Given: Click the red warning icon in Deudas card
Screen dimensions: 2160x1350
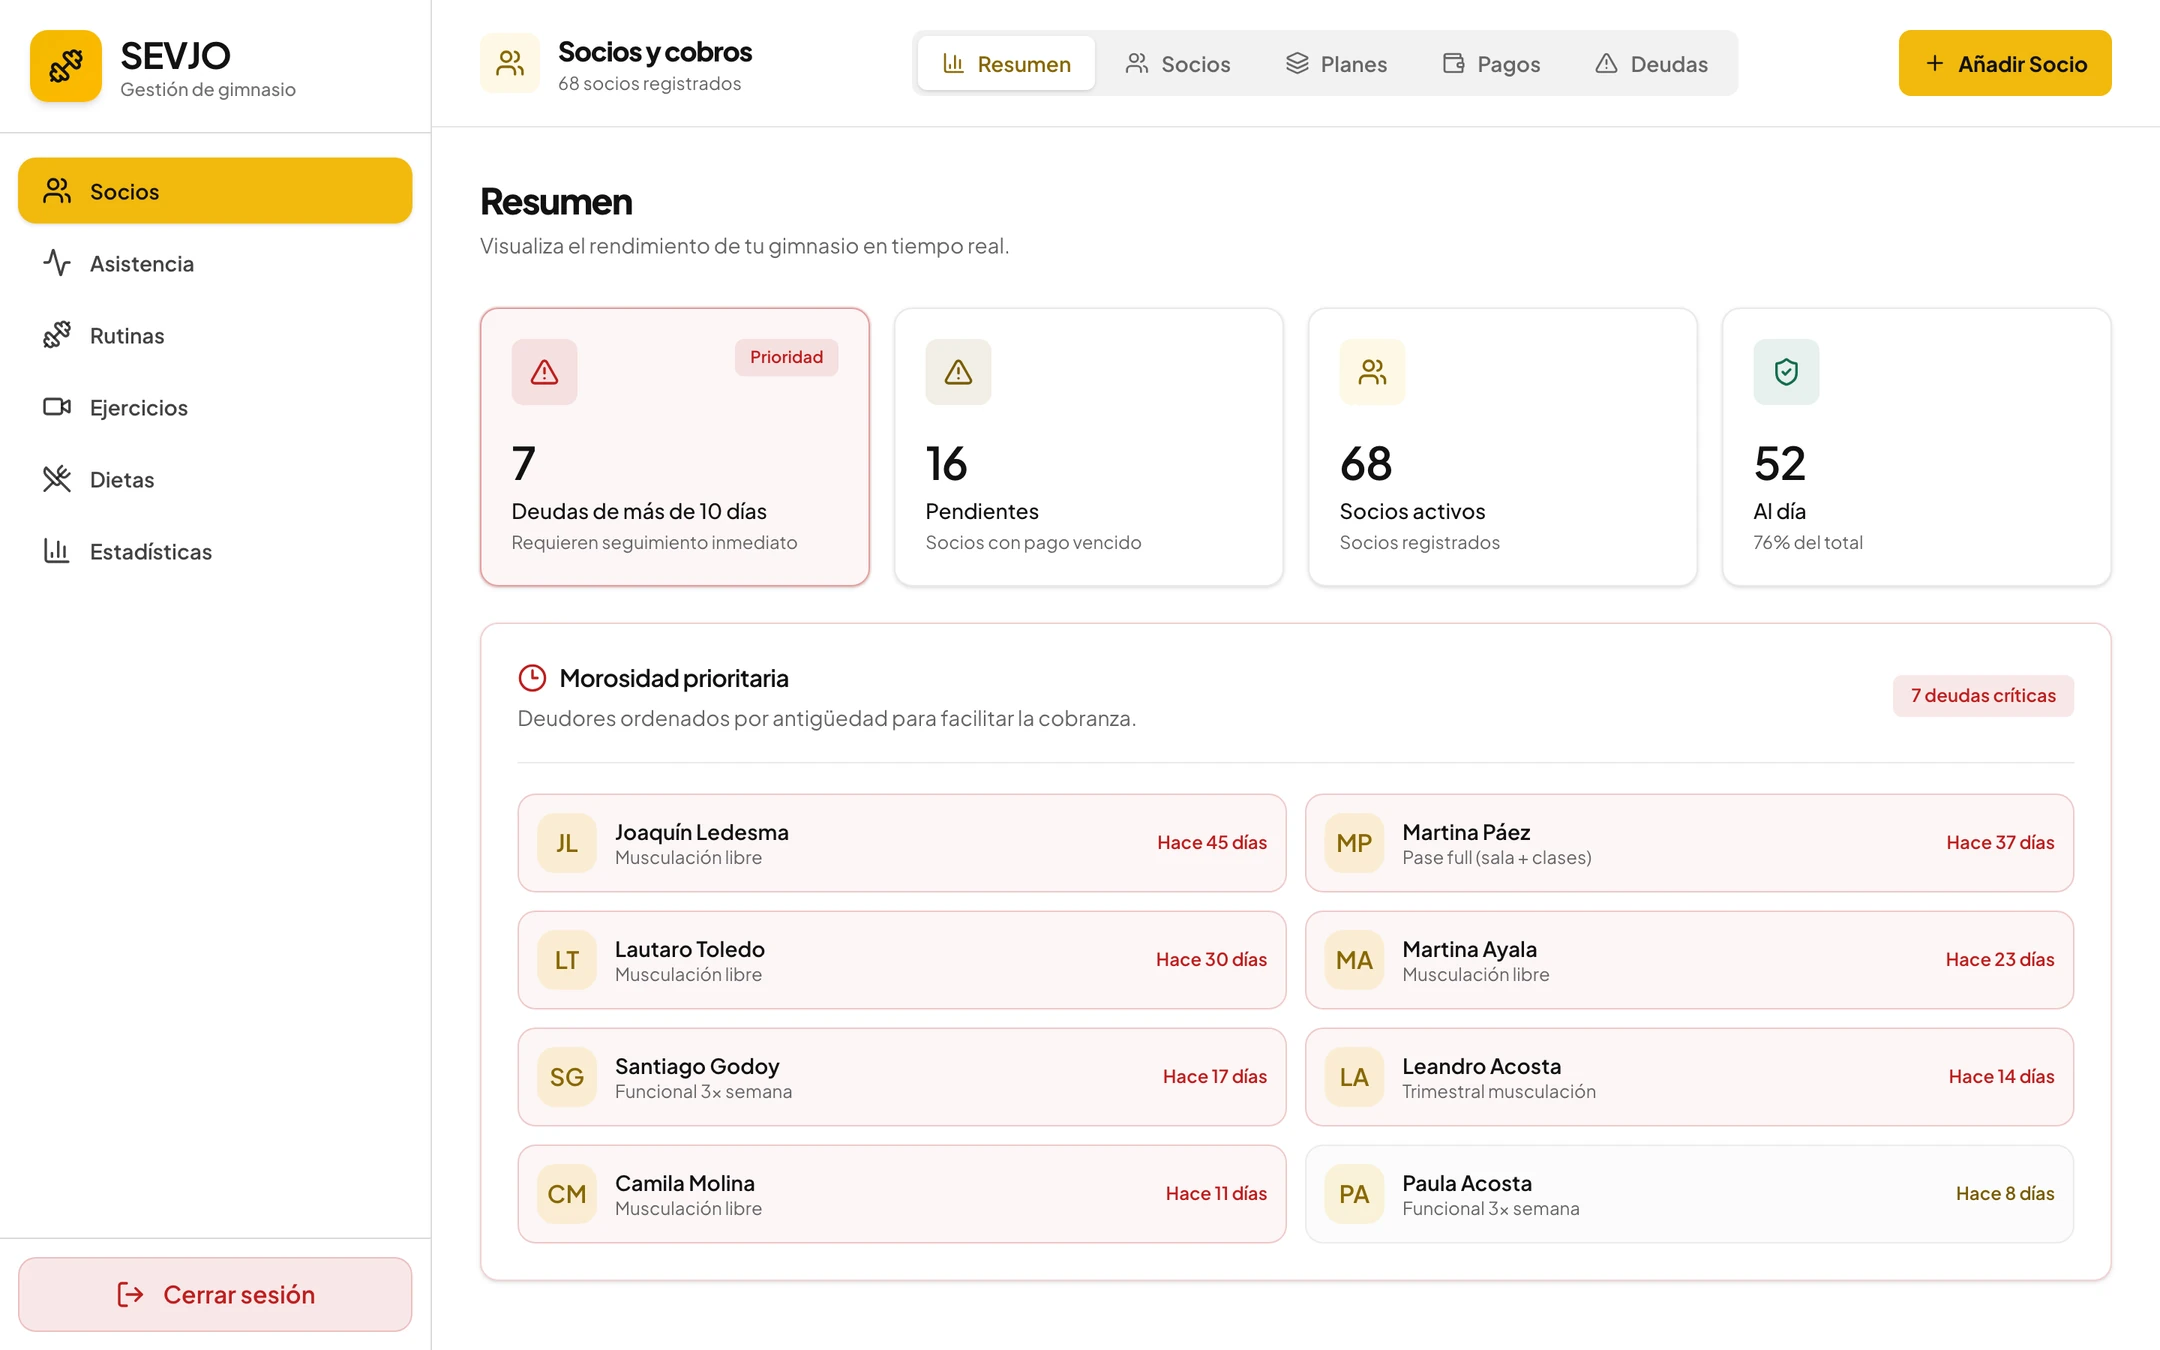Looking at the screenshot, I should point(544,372).
